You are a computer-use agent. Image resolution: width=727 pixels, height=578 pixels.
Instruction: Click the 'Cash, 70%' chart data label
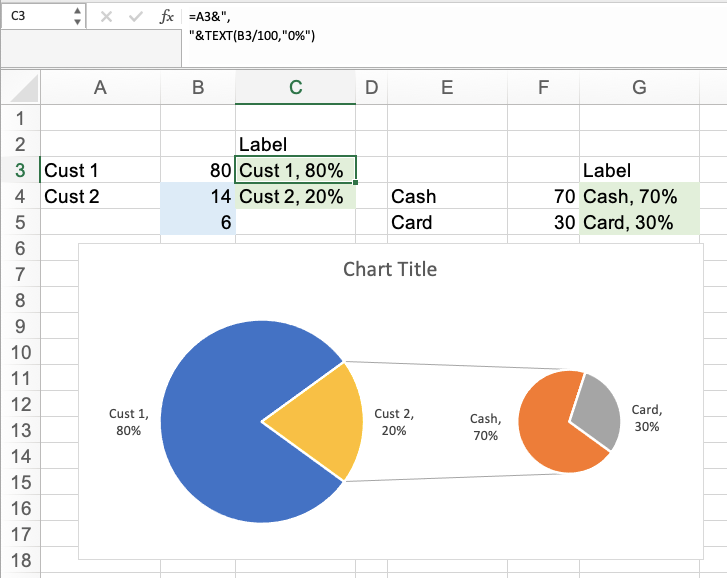click(x=485, y=427)
